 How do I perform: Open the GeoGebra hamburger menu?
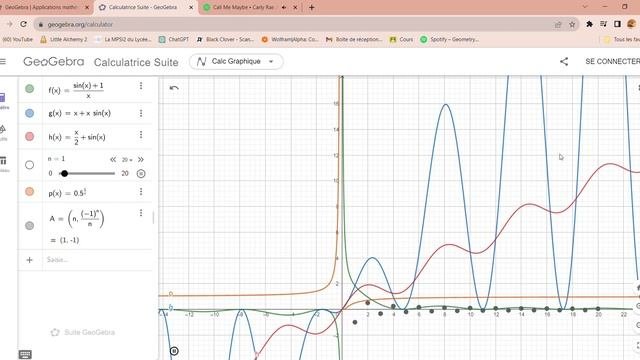coord(3,62)
